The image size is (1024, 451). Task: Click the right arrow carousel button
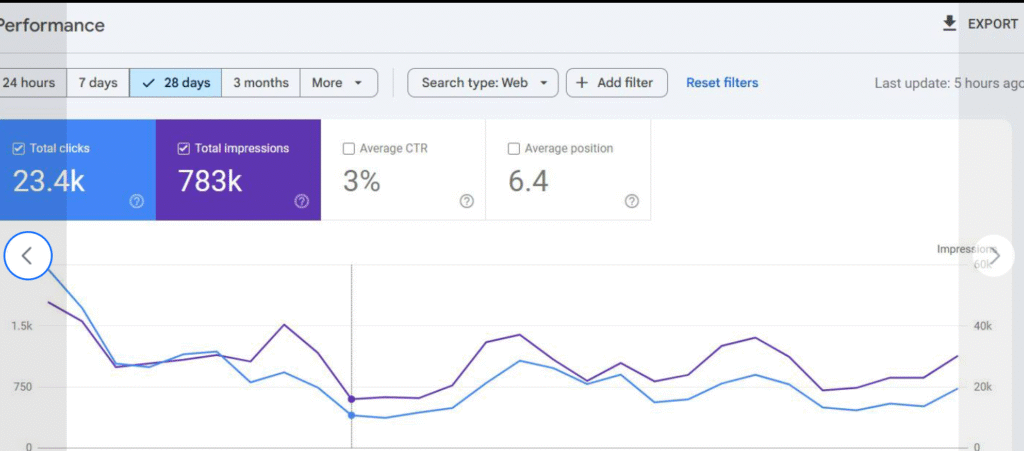point(994,256)
